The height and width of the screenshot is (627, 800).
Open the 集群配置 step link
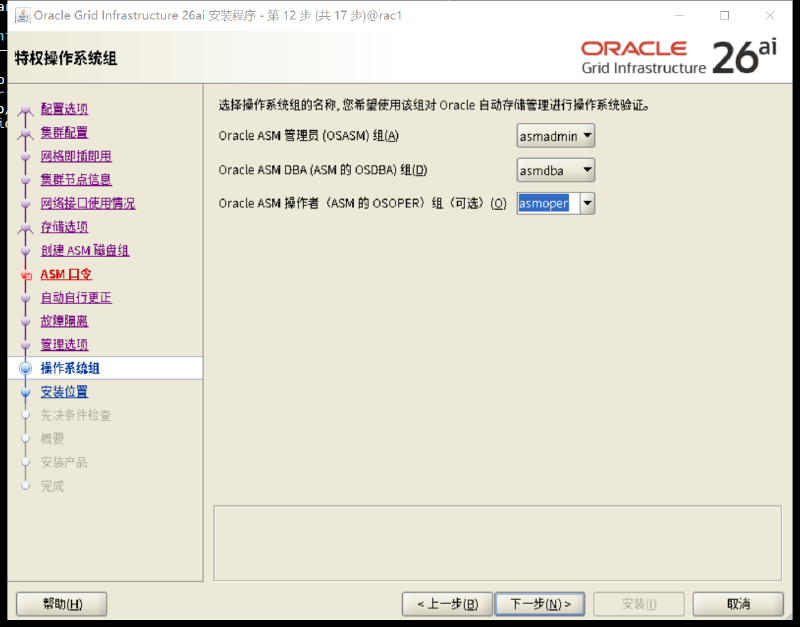(x=64, y=133)
